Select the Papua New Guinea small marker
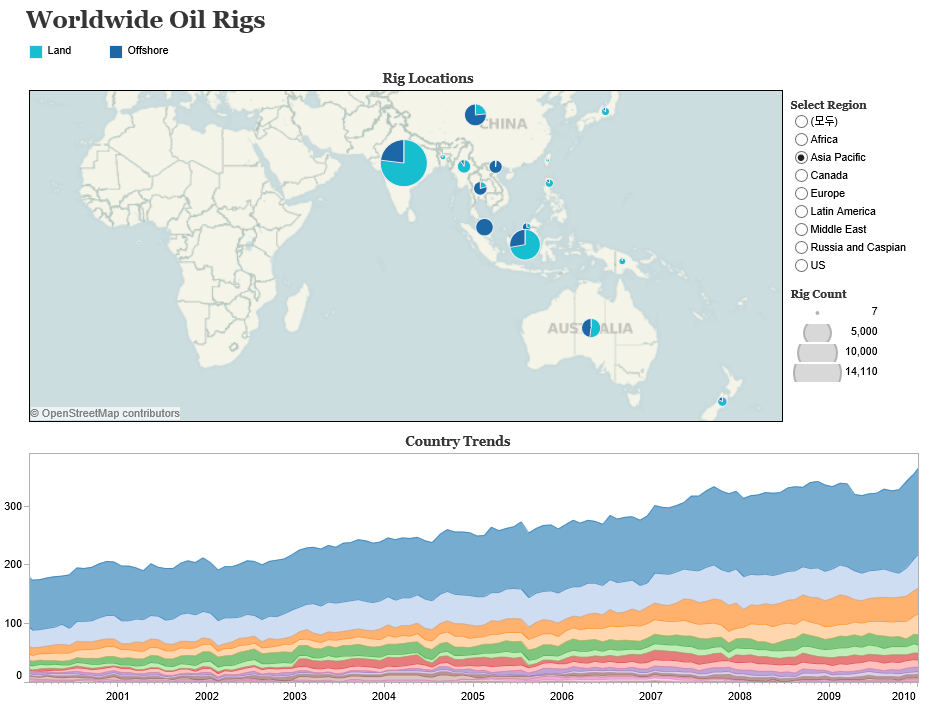The height and width of the screenshot is (706, 930). (x=622, y=261)
